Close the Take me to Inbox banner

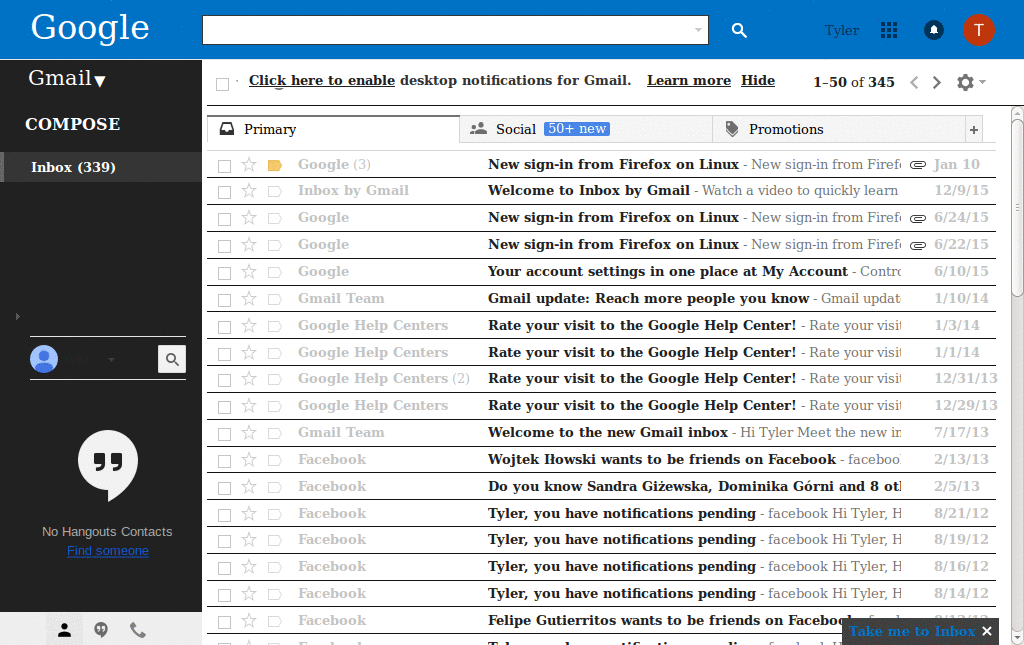tap(987, 631)
